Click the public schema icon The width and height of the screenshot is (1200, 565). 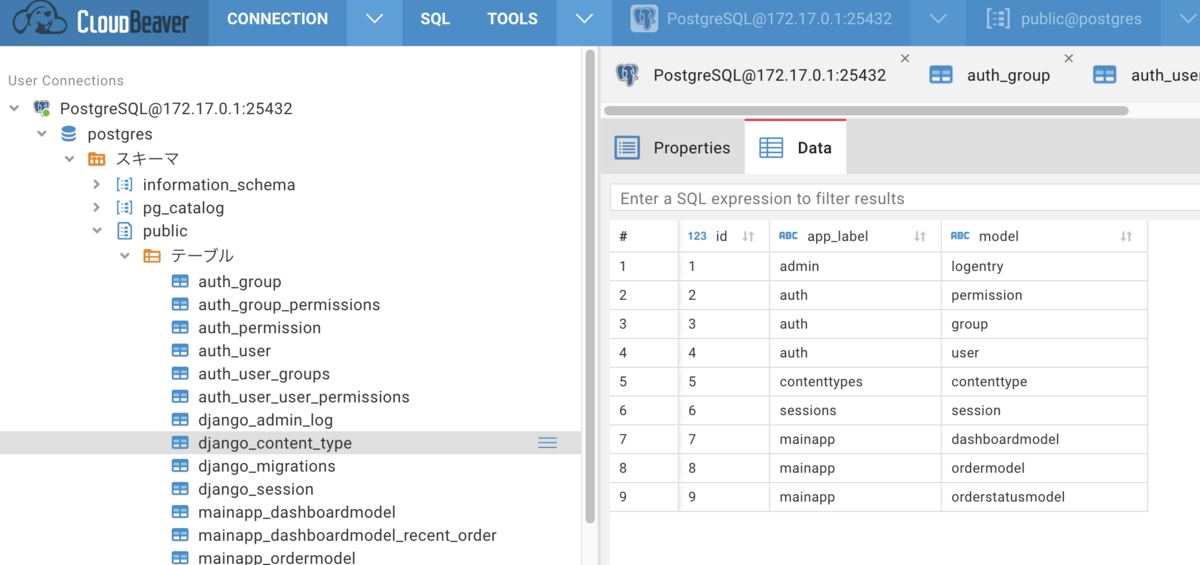tap(124, 231)
